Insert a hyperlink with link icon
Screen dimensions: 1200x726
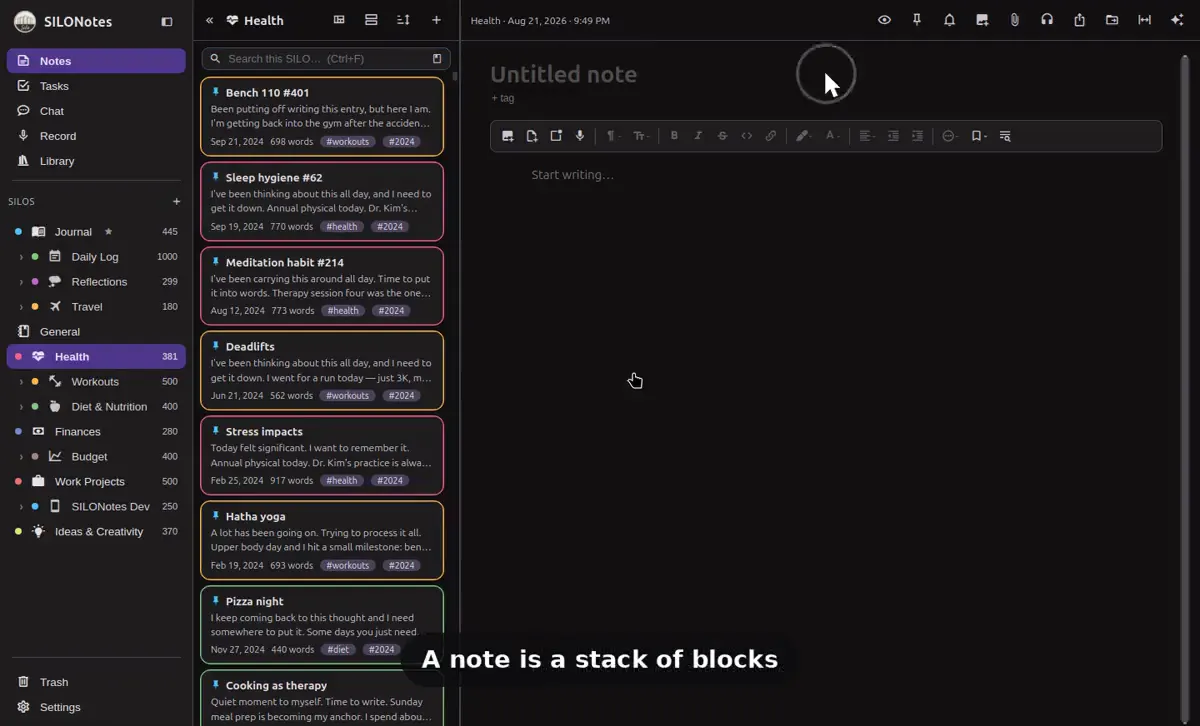[x=771, y=136]
